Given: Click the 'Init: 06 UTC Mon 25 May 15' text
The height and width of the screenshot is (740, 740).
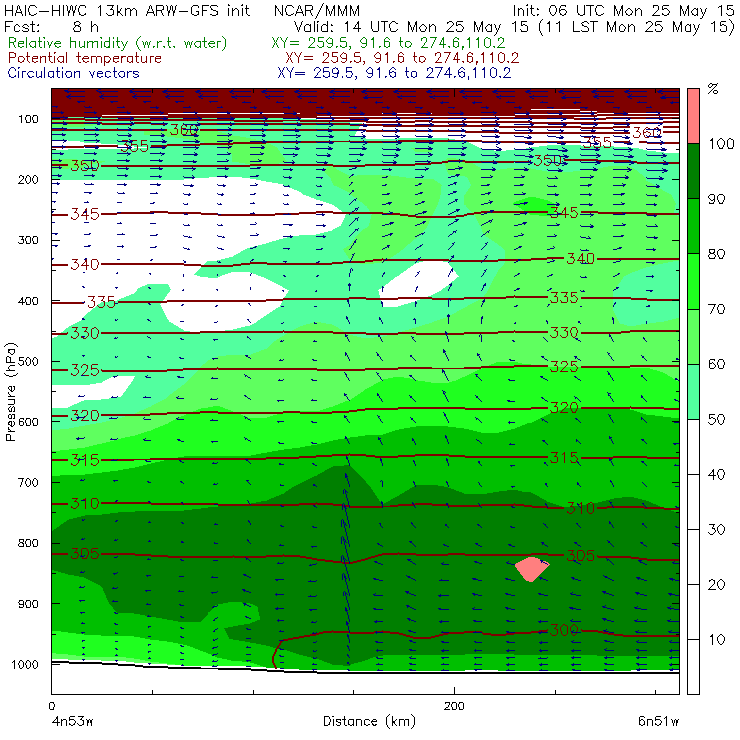Looking at the screenshot, I should (623, 10).
